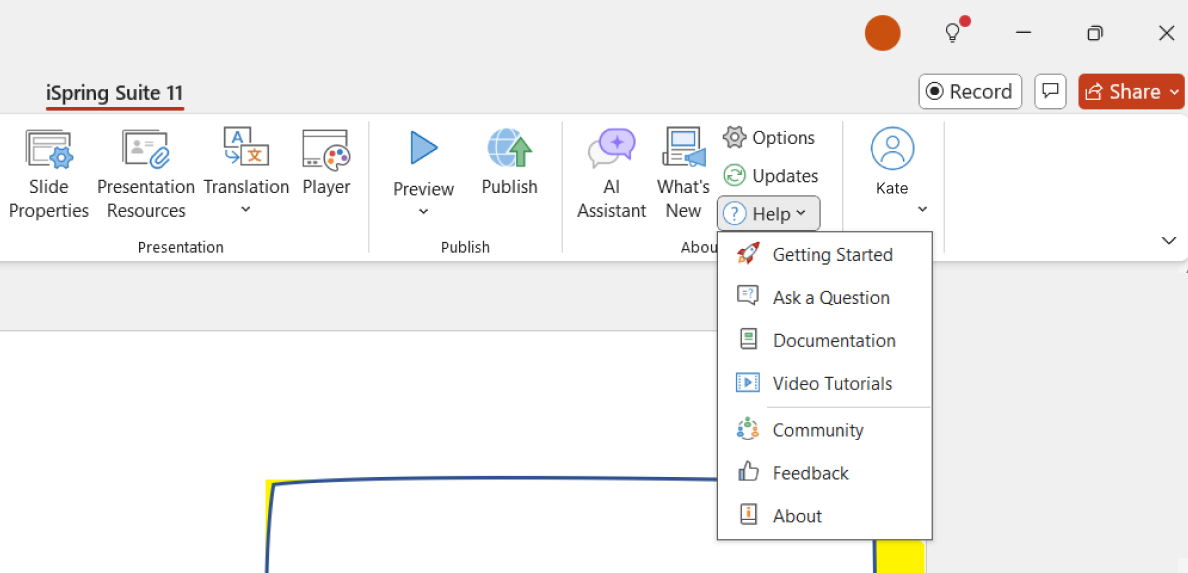Minimize the PowerPoint window
The width and height of the screenshot is (1188, 573).
click(1024, 33)
